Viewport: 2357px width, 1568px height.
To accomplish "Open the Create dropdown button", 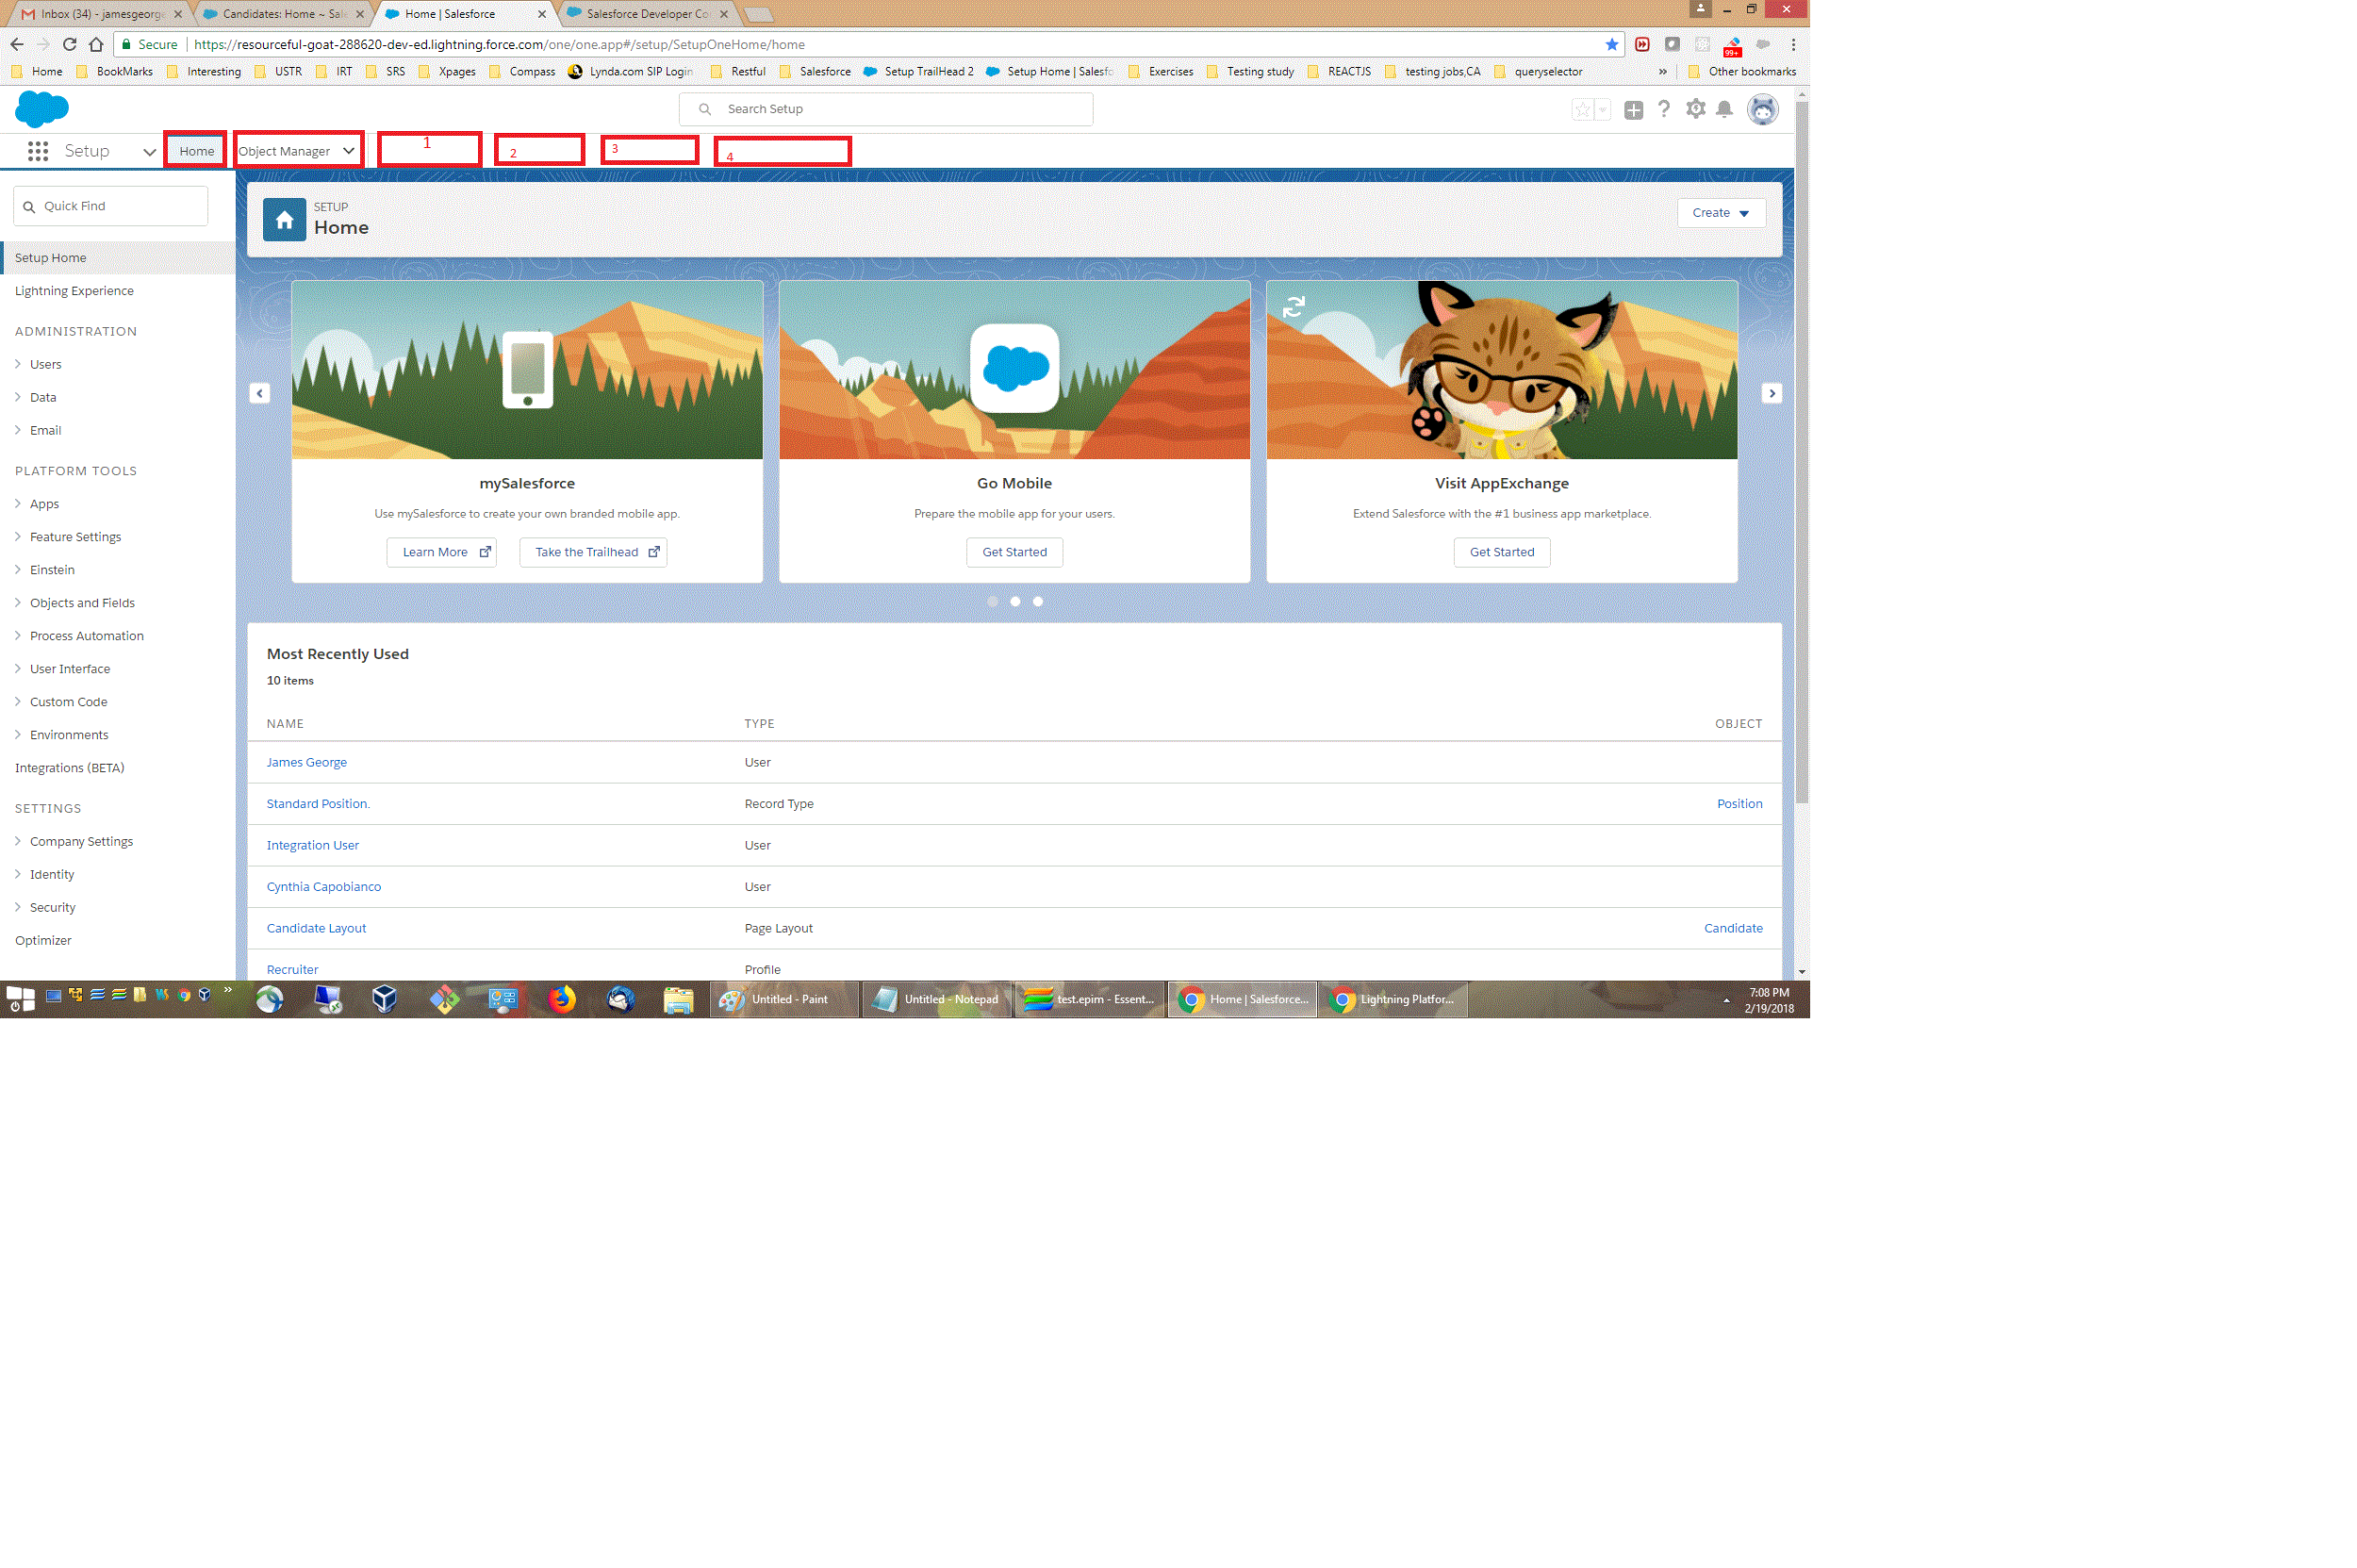I will pyautogui.click(x=1720, y=213).
